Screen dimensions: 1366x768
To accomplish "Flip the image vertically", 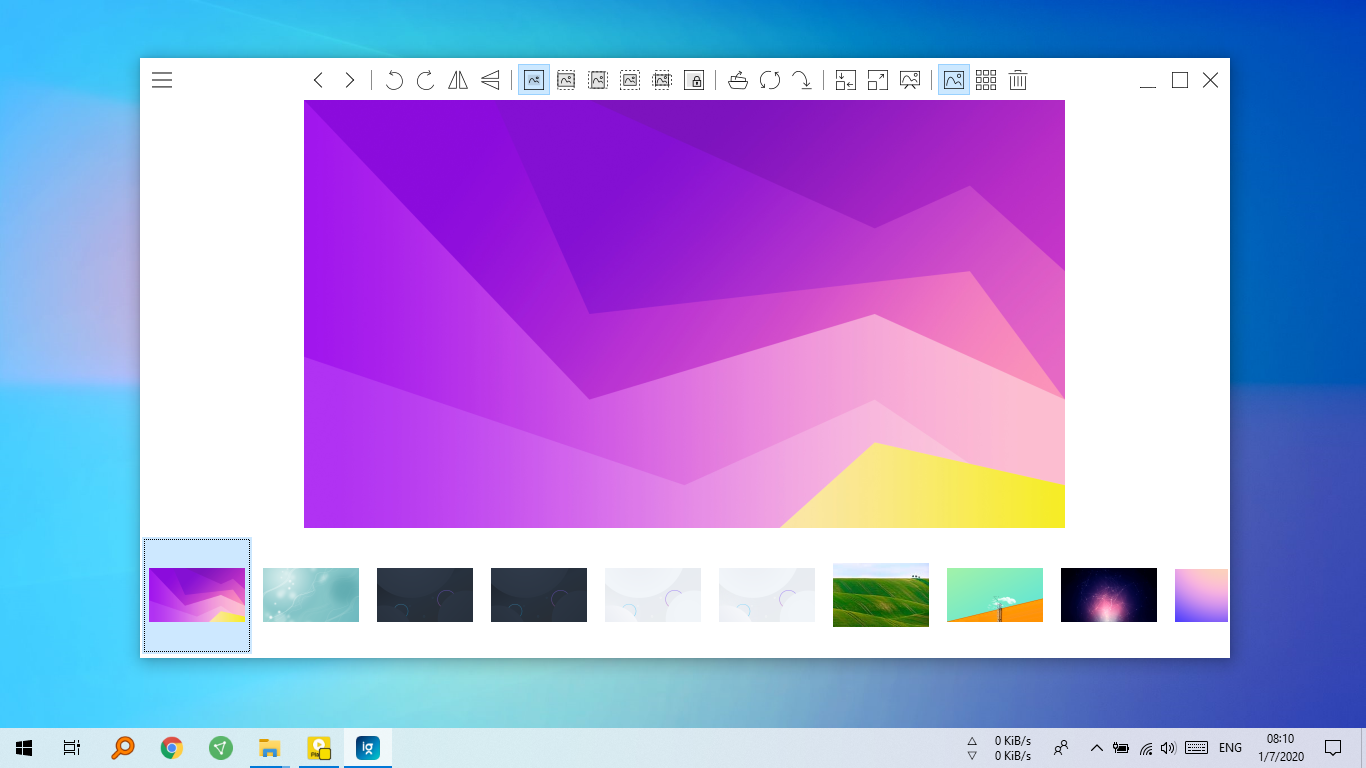I will 490,80.
